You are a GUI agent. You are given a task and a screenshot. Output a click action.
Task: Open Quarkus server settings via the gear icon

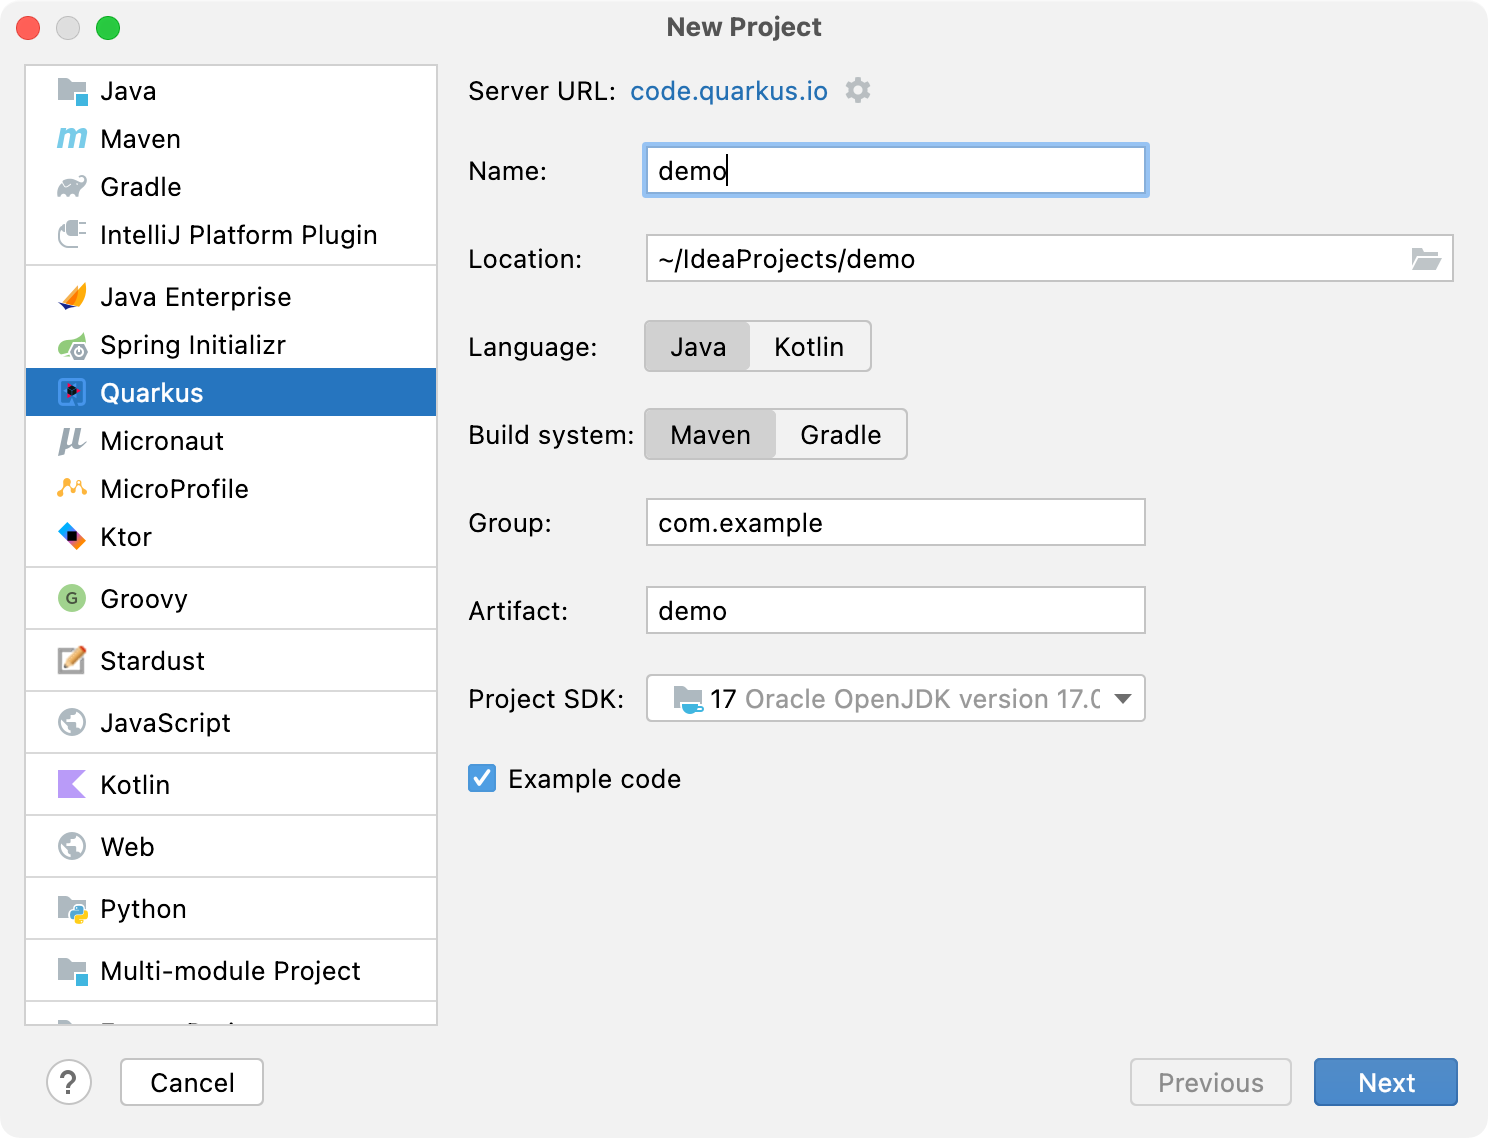pos(858,91)
